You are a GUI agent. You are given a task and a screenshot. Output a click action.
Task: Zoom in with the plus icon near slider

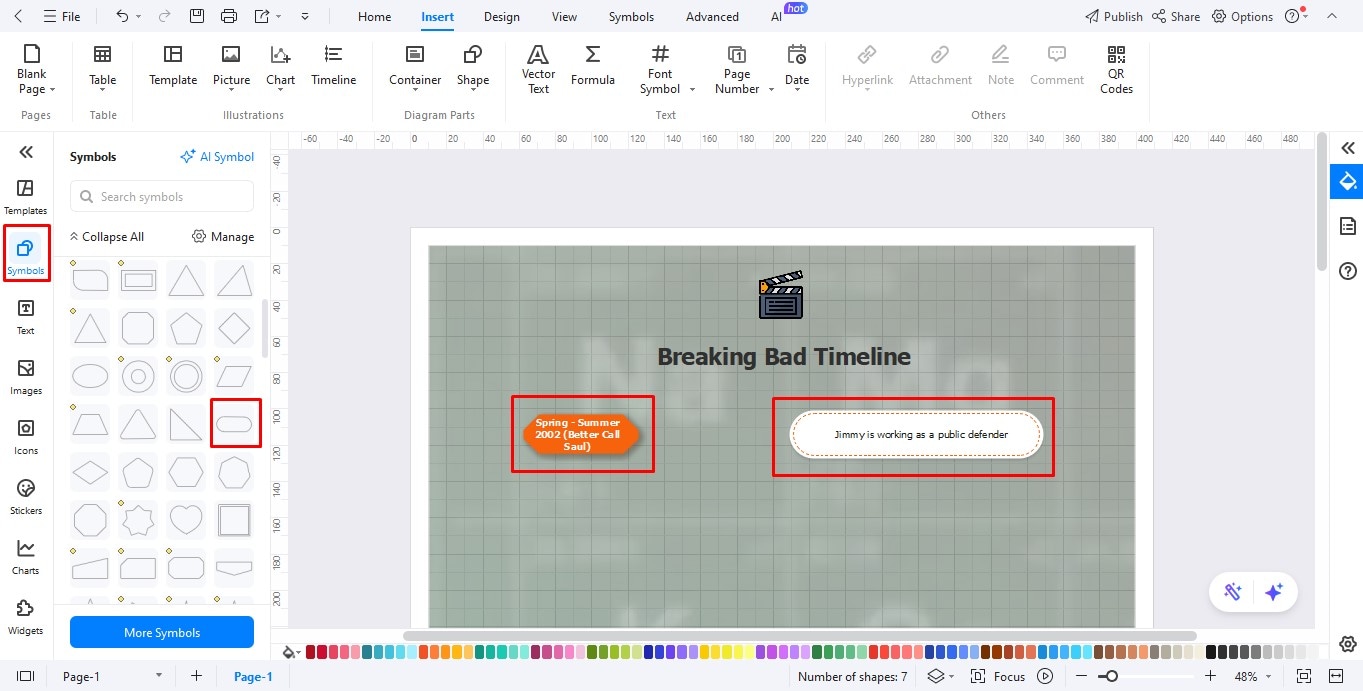(x=1211, y=676)
